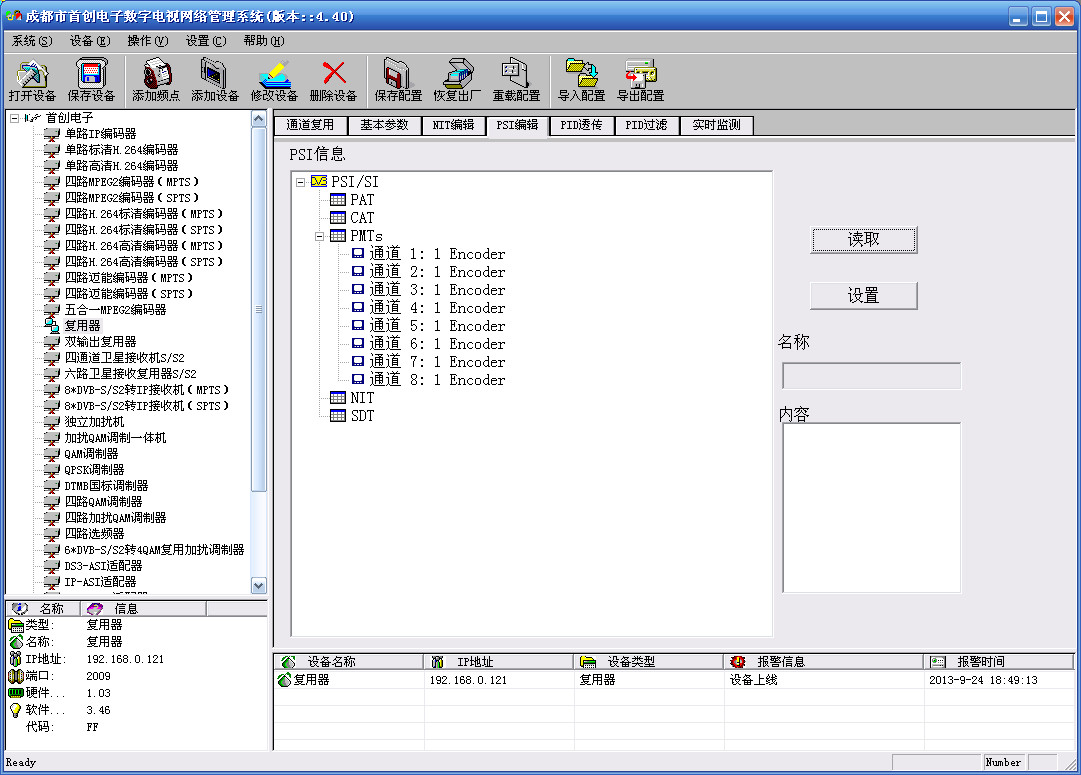Select 单路高清H.264编码器 in device tree
Image resolution: width=1081 pixels, height=775 pixels.
pyautogui.click(x=121, y=165)
